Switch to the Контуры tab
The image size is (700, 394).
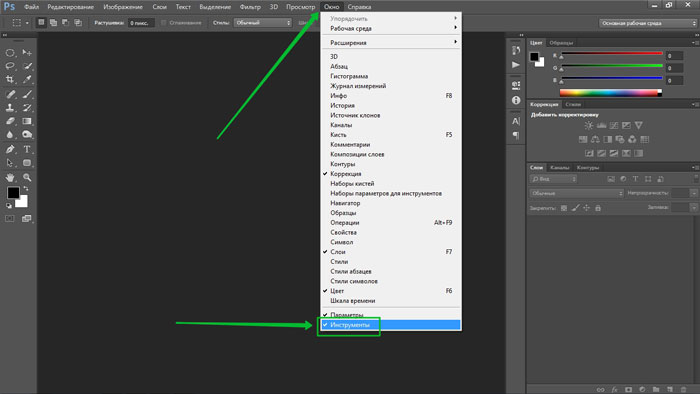pyautogui.click(x=588, y=168)
